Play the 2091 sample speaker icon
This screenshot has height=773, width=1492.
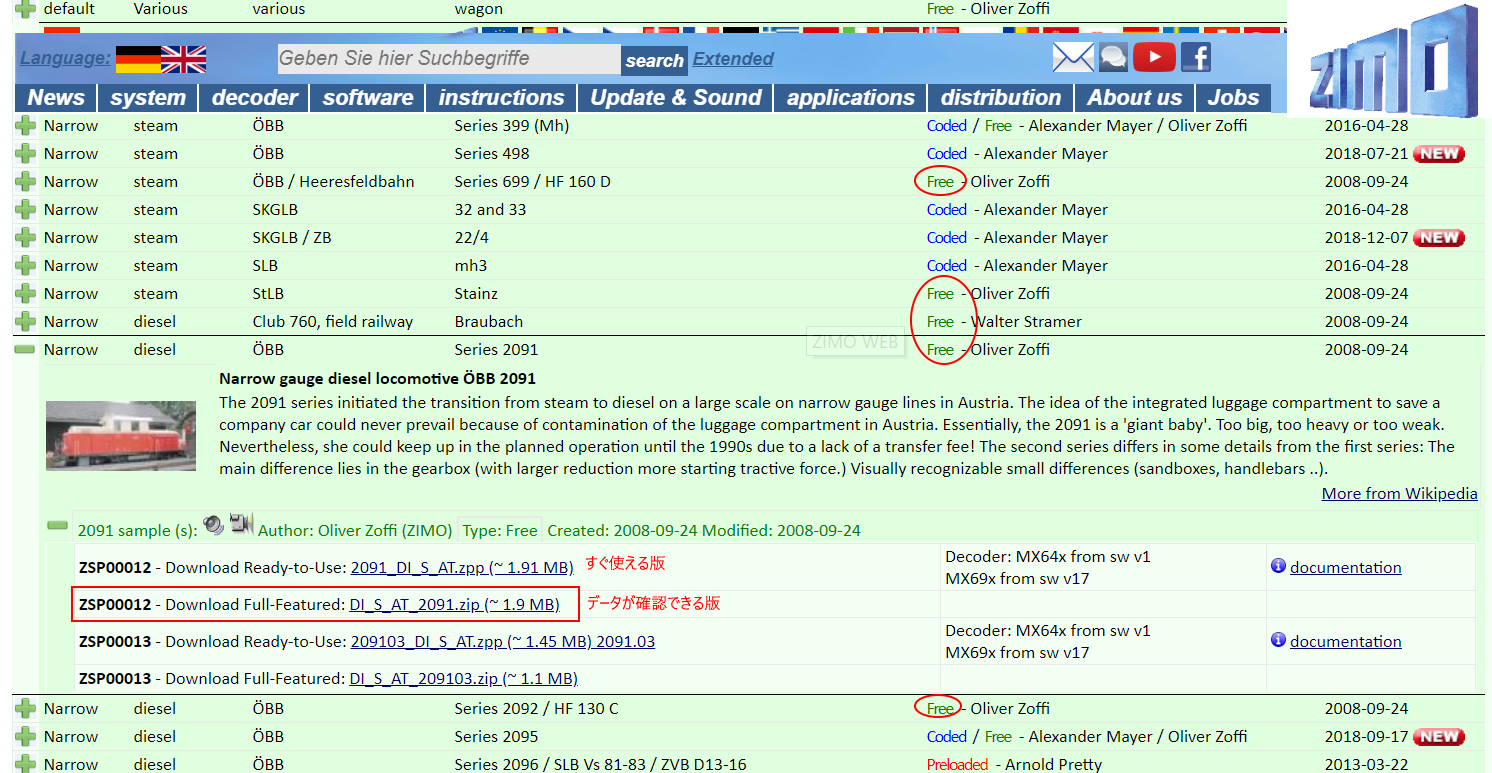coord(213,524)
